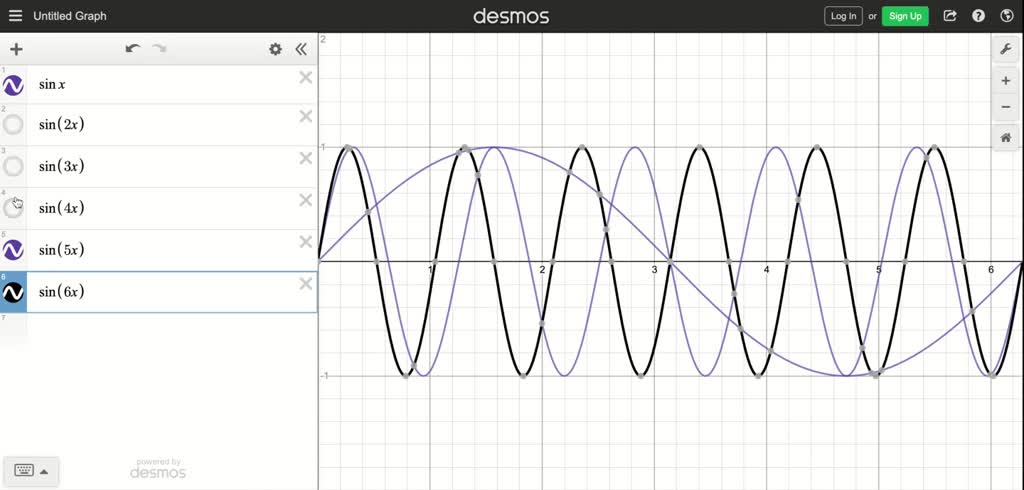The height and width of the screenshot is (490, 1024).
Task: Delete the sin(3x) expression
Action: click(x=306, y=158)
